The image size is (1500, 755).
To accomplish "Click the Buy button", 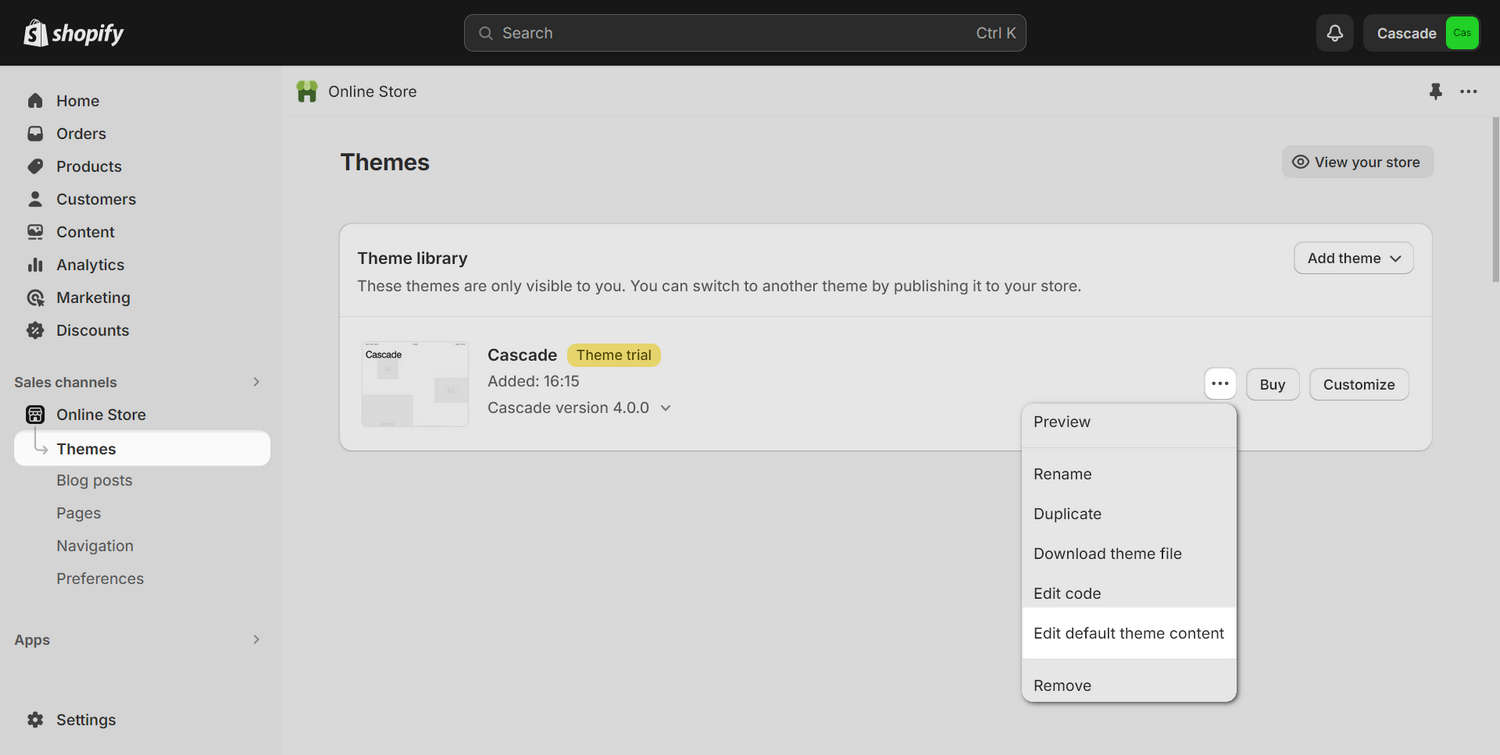I will point(1272,384).
